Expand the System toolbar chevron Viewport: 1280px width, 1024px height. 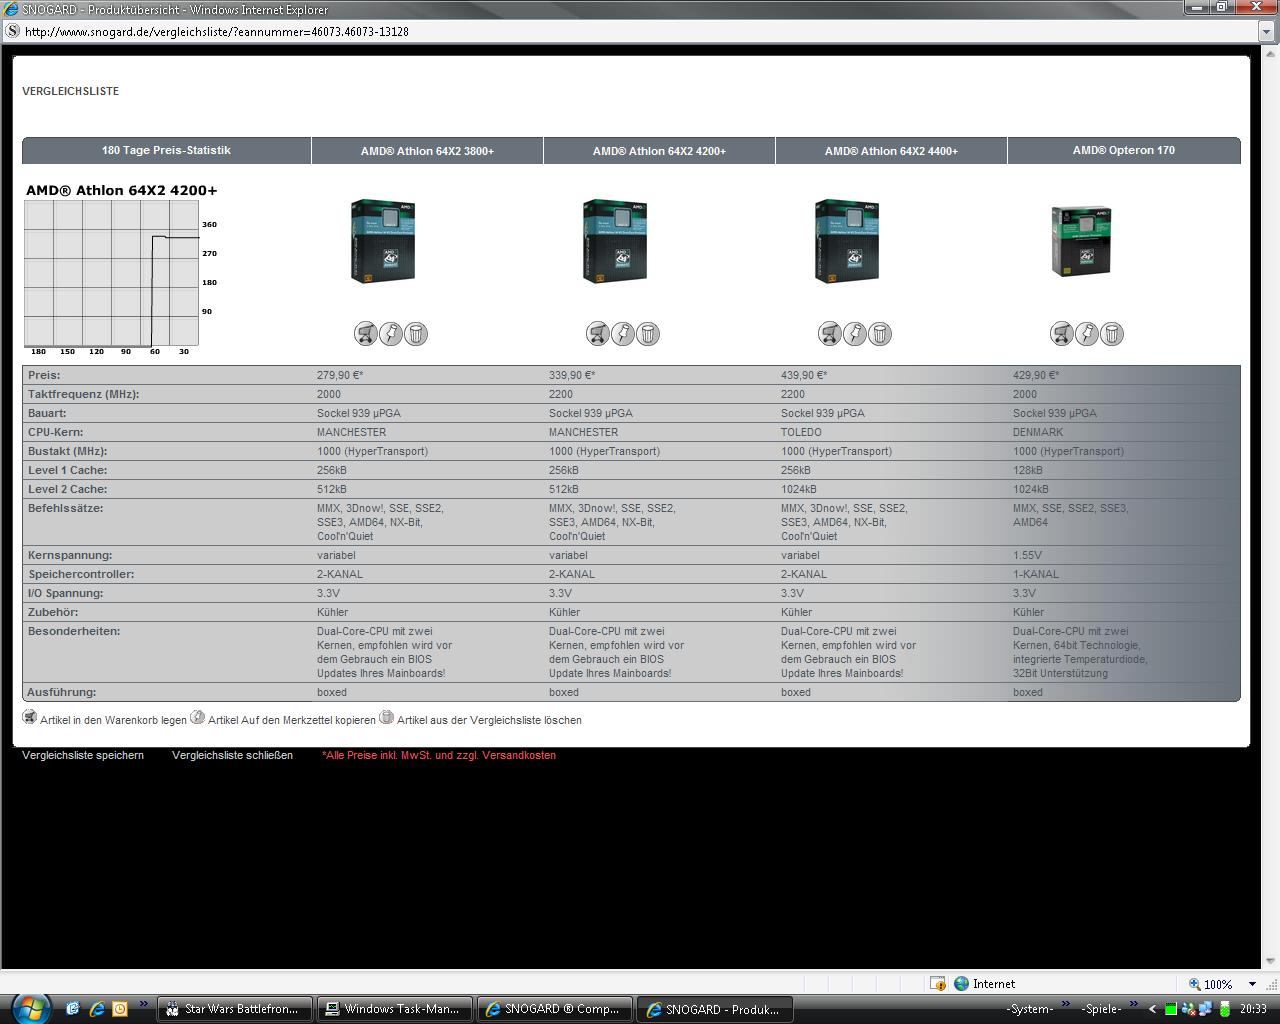[x=1065, y=1004]
